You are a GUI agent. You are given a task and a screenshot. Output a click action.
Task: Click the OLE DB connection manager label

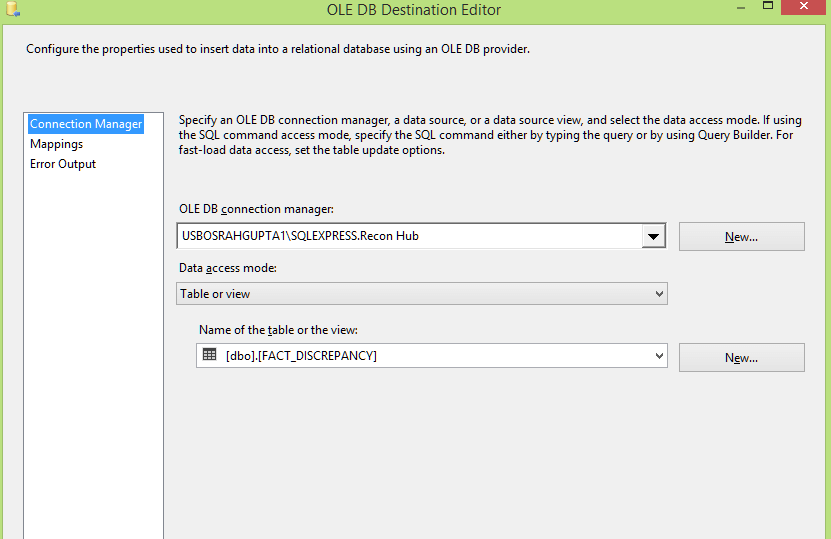pos(257,209)
